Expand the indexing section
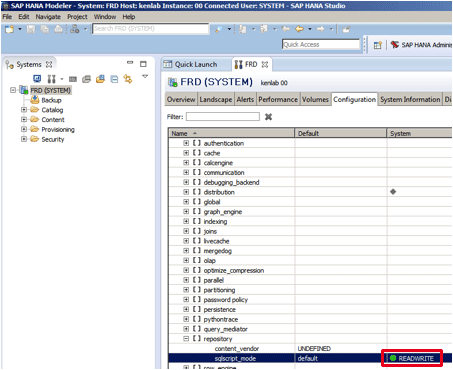This screenshot has height=370, width=453. coord(186,221)
